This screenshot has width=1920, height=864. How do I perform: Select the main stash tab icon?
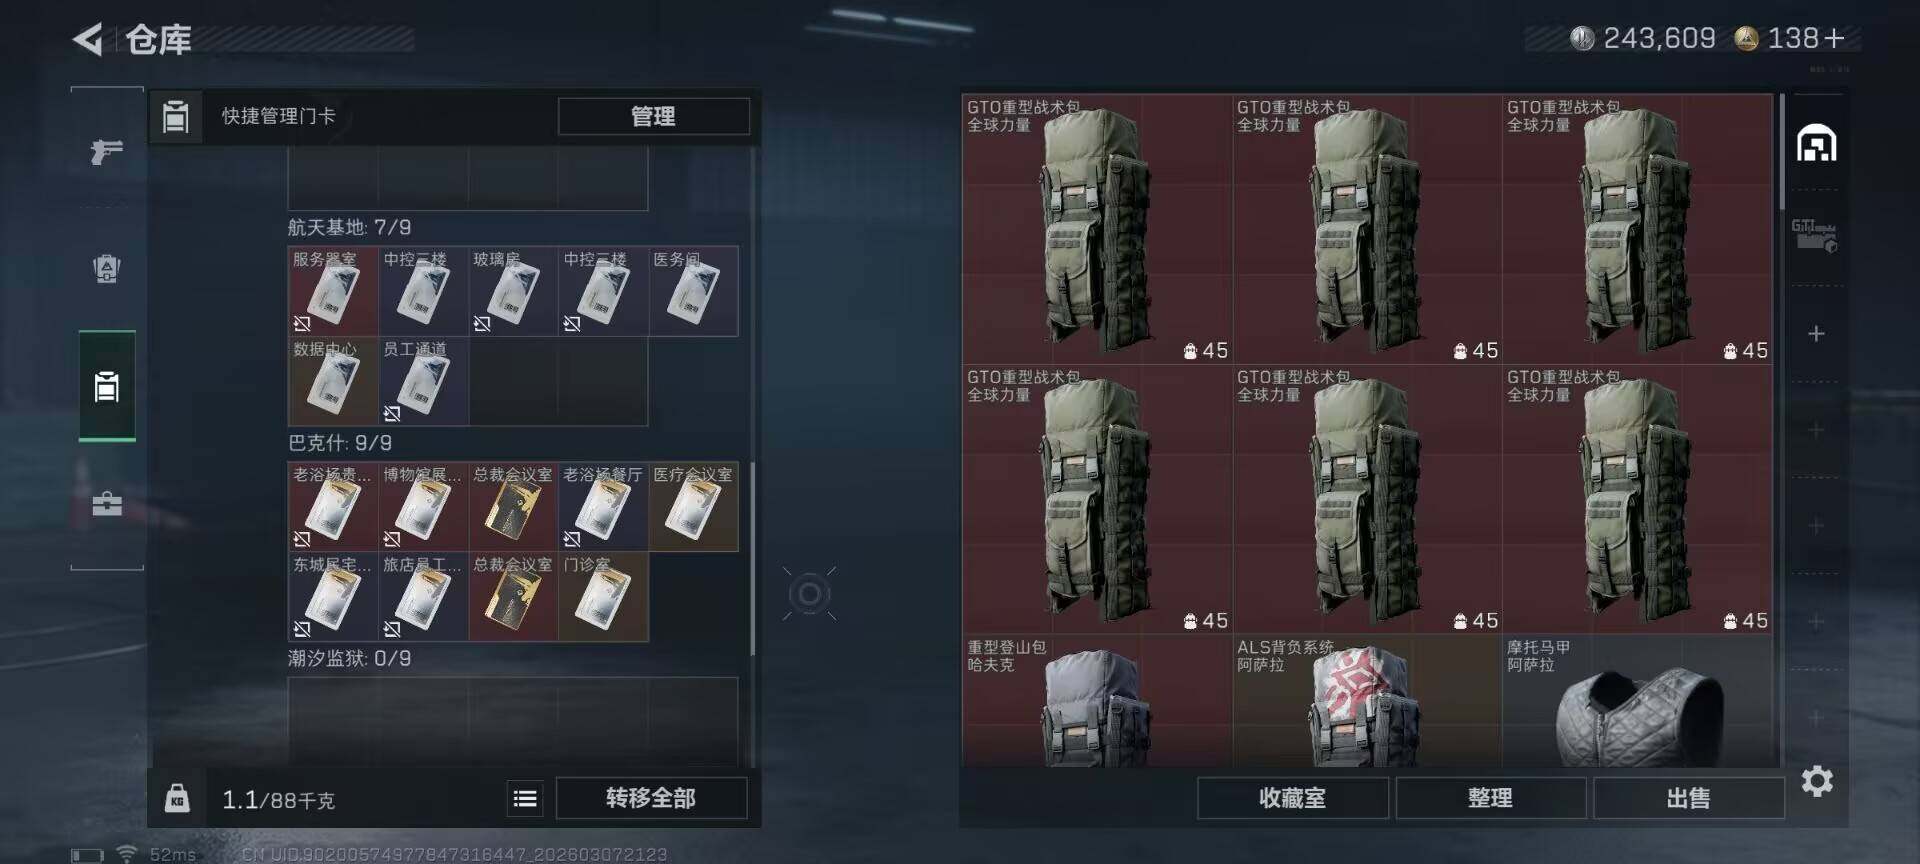[x=1817, y=144]
